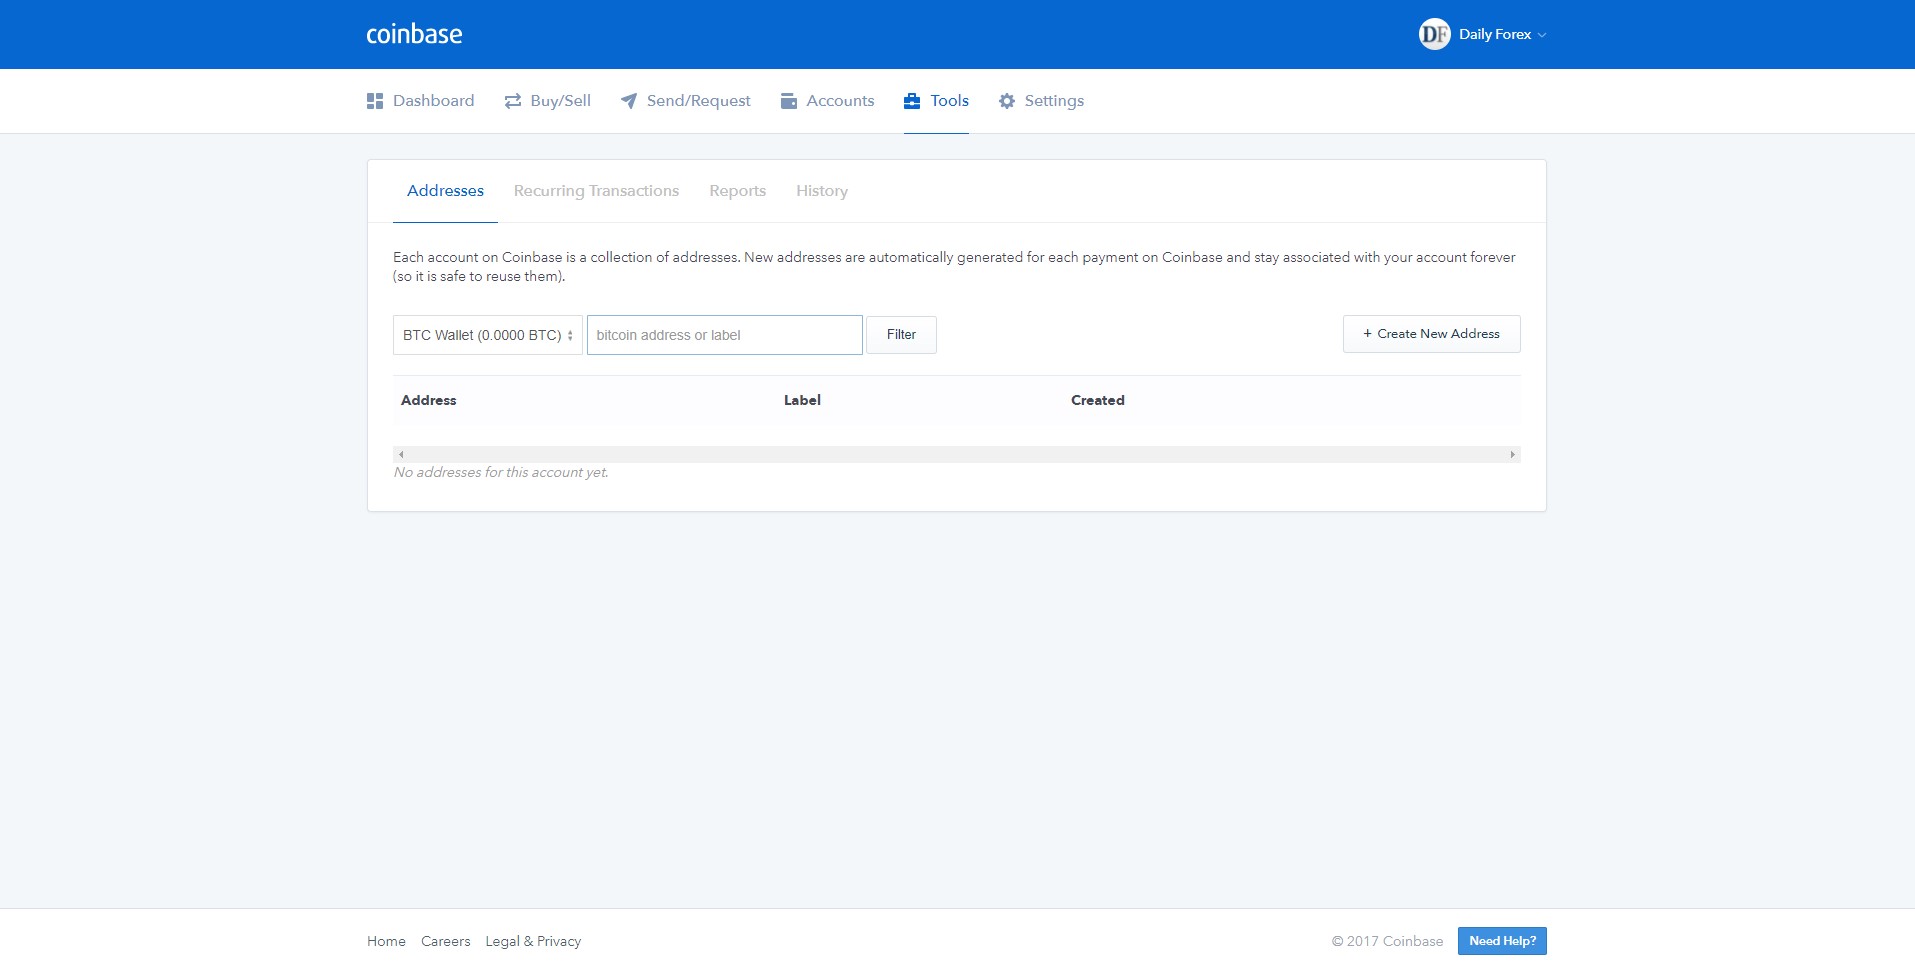Open Settings from the navigation
Viewport: 1915px width, 970px height.
1041,101
